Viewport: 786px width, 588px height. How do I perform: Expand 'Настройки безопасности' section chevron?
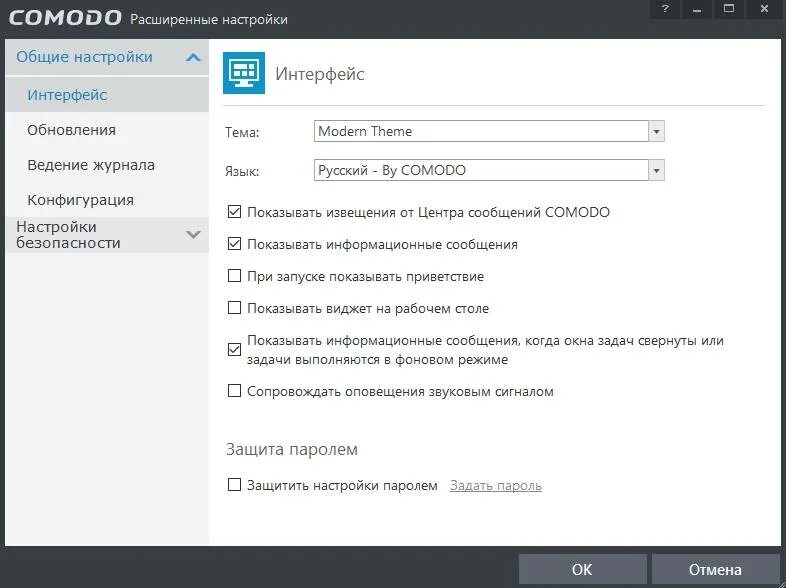[x=193, y=234]
